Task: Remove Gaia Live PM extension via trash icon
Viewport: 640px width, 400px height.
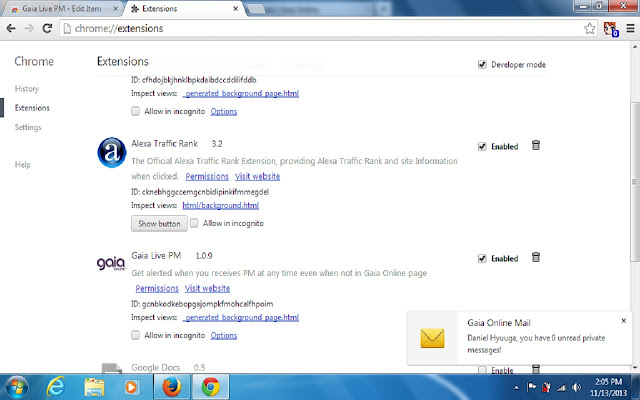Action: tap(536, 257)
